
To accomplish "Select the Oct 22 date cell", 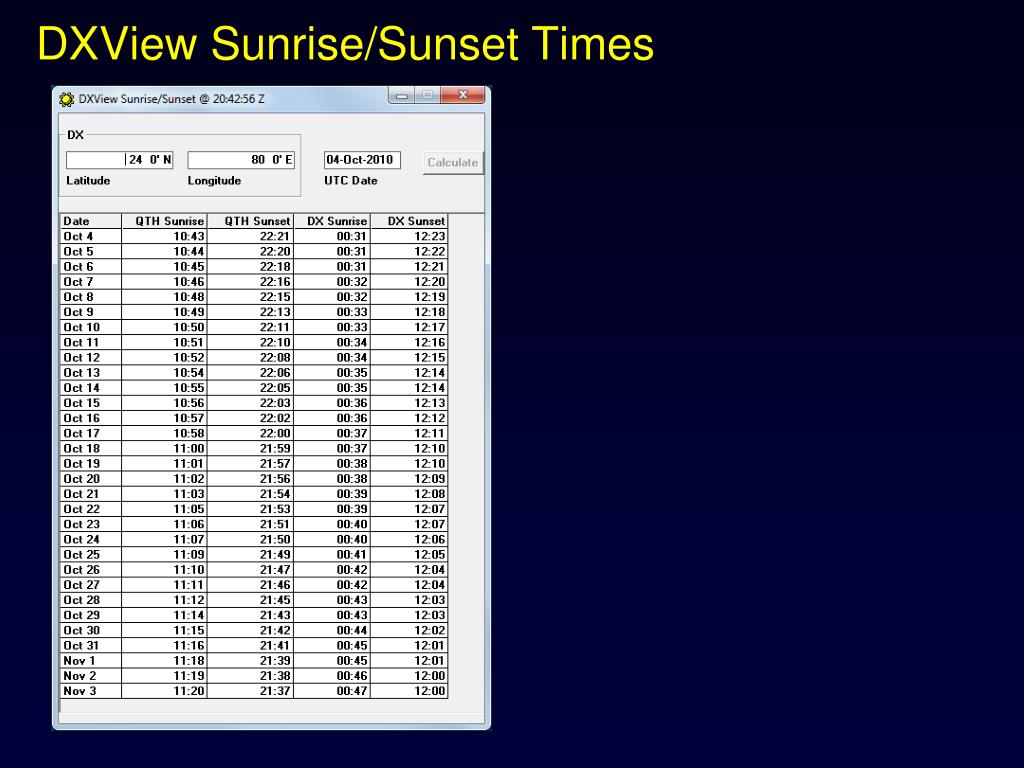I will click(x=91, y=509).
